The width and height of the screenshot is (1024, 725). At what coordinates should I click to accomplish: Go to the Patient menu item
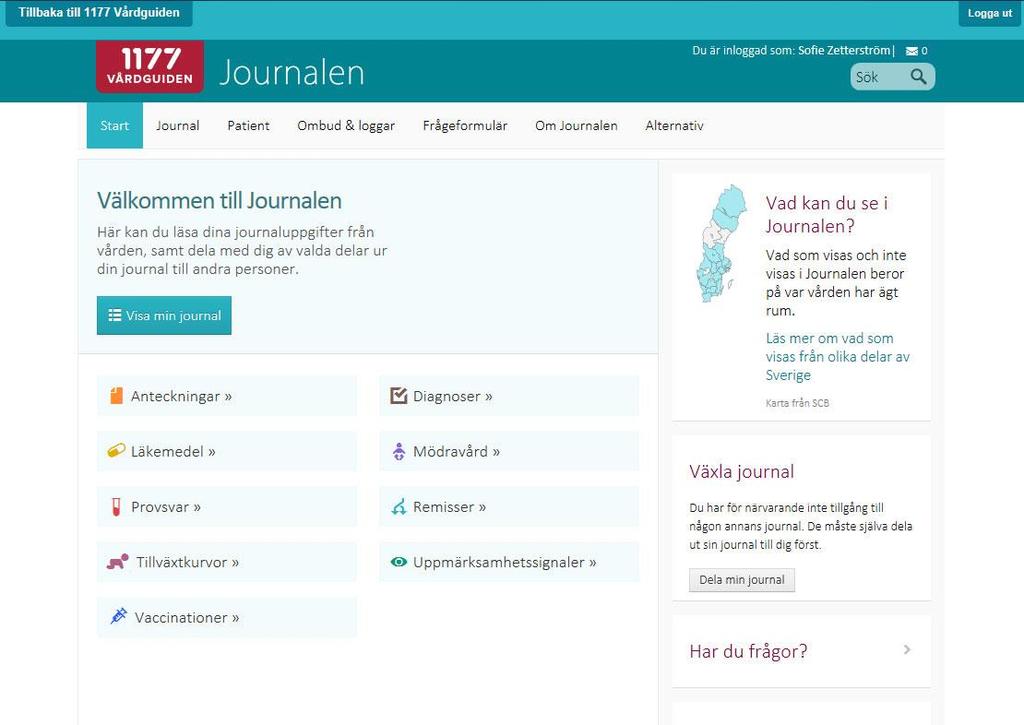[248, 125]
